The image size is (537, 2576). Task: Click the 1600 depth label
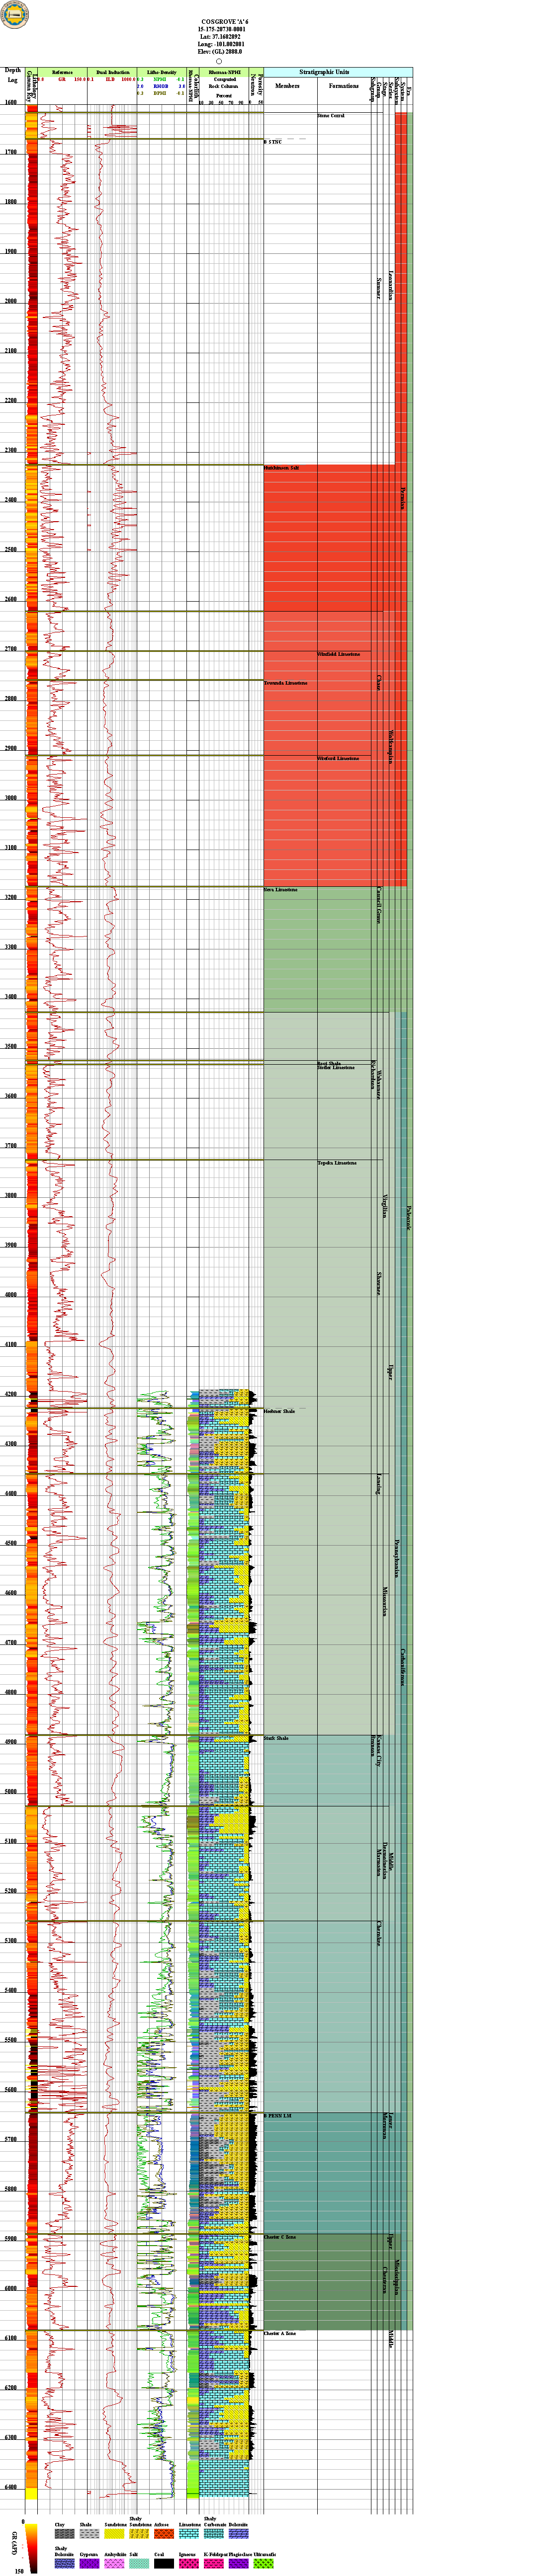[x=11, y=102]
